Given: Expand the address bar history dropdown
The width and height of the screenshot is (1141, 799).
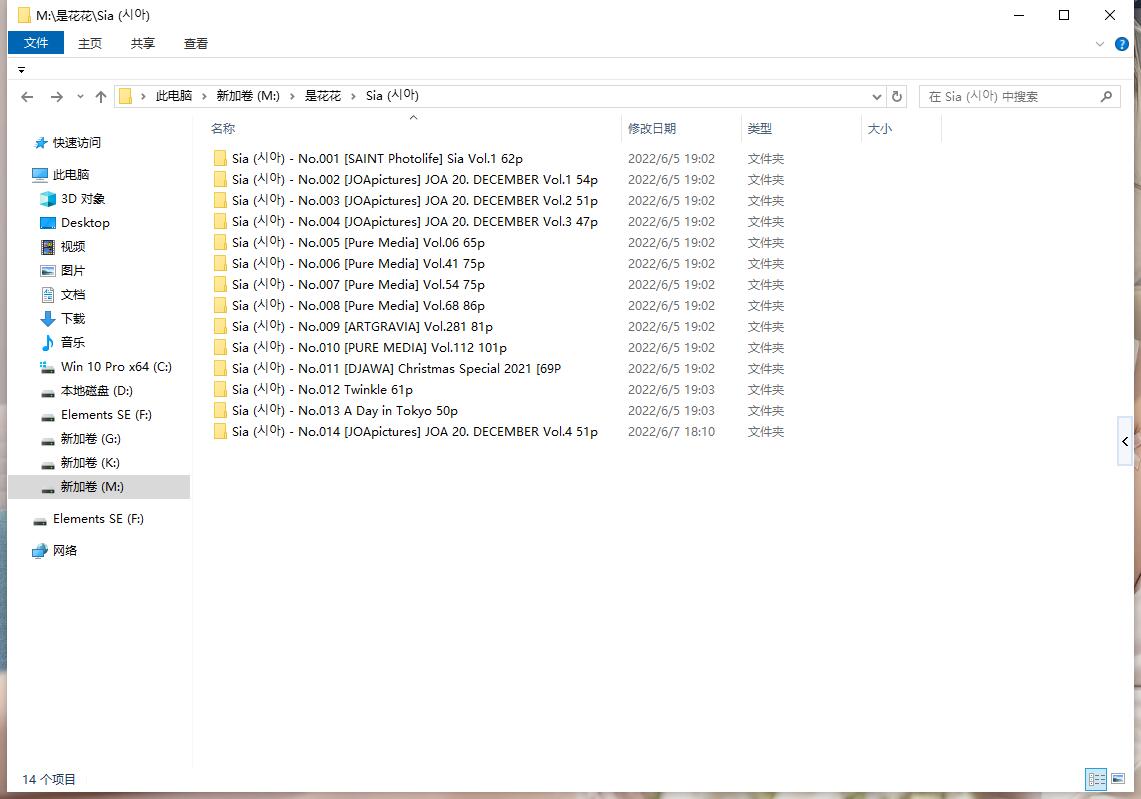Looking at the screenshot, I should (x=876, y=96).
